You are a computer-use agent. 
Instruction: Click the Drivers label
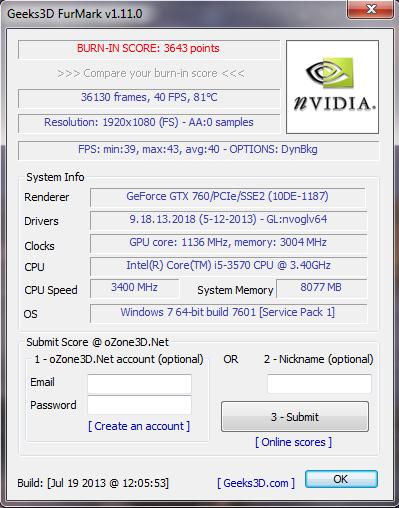pyautogui.click(x=41, y=221)
